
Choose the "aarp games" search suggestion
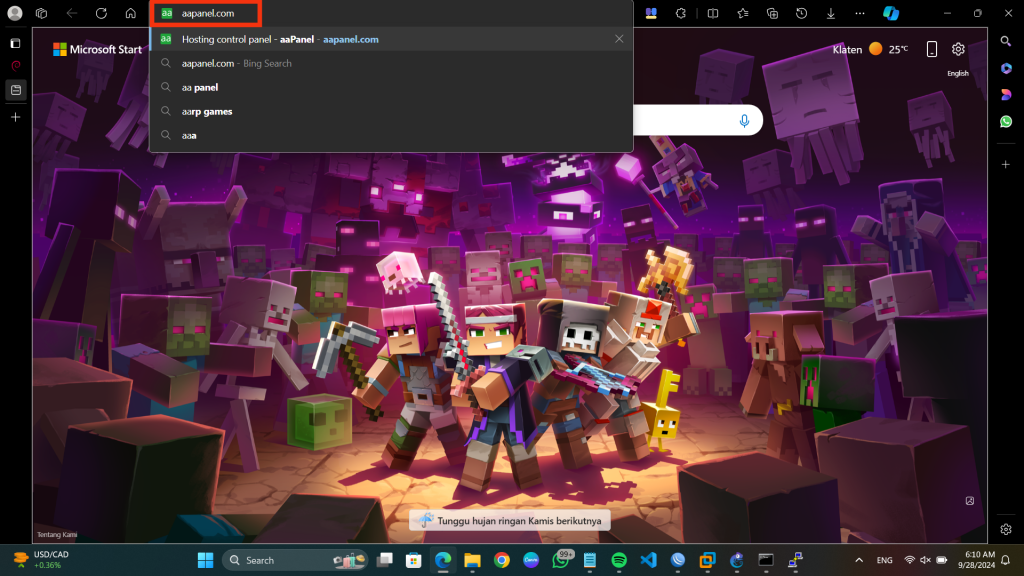[x=207, y=111]
